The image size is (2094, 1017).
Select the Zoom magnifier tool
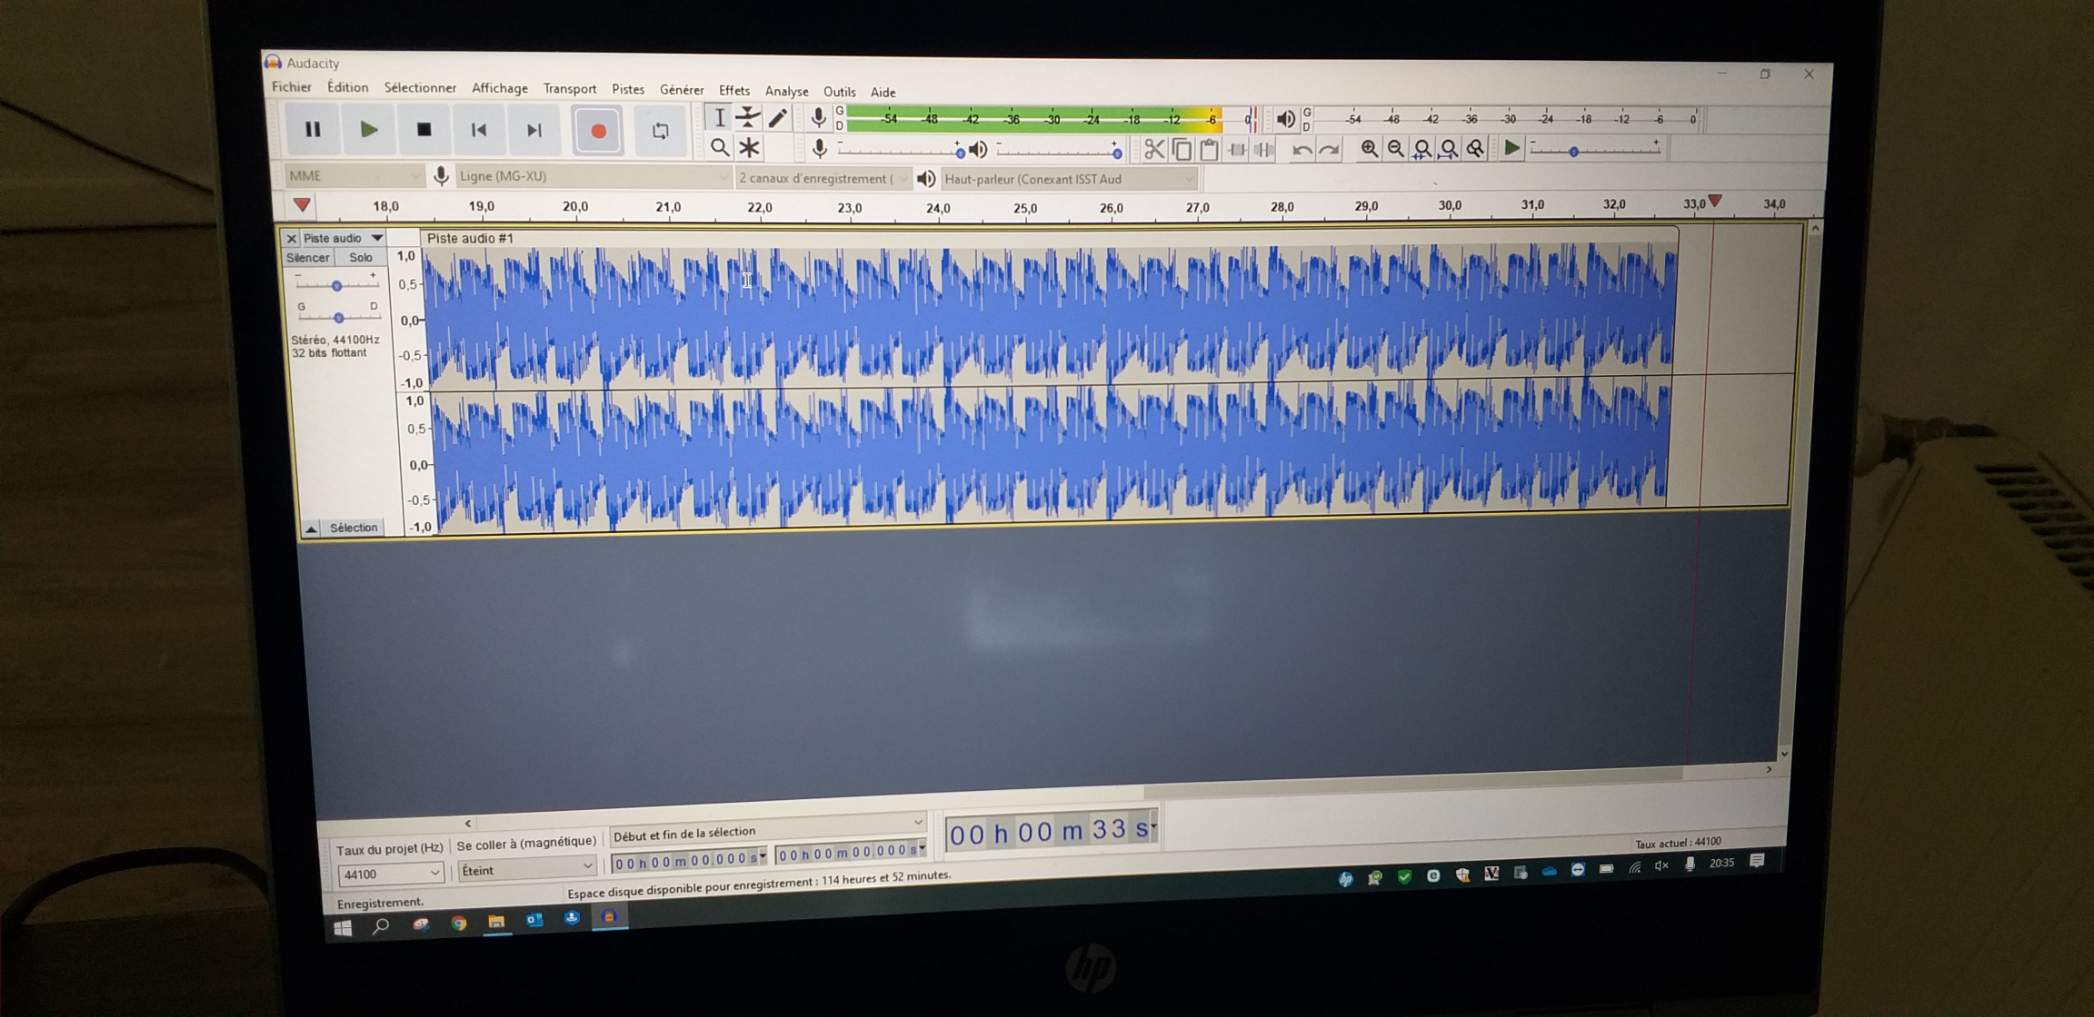719,148
